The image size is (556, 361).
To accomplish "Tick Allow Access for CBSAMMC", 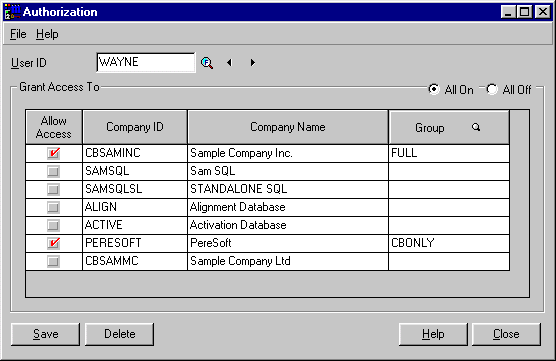I will click(54, 261).
